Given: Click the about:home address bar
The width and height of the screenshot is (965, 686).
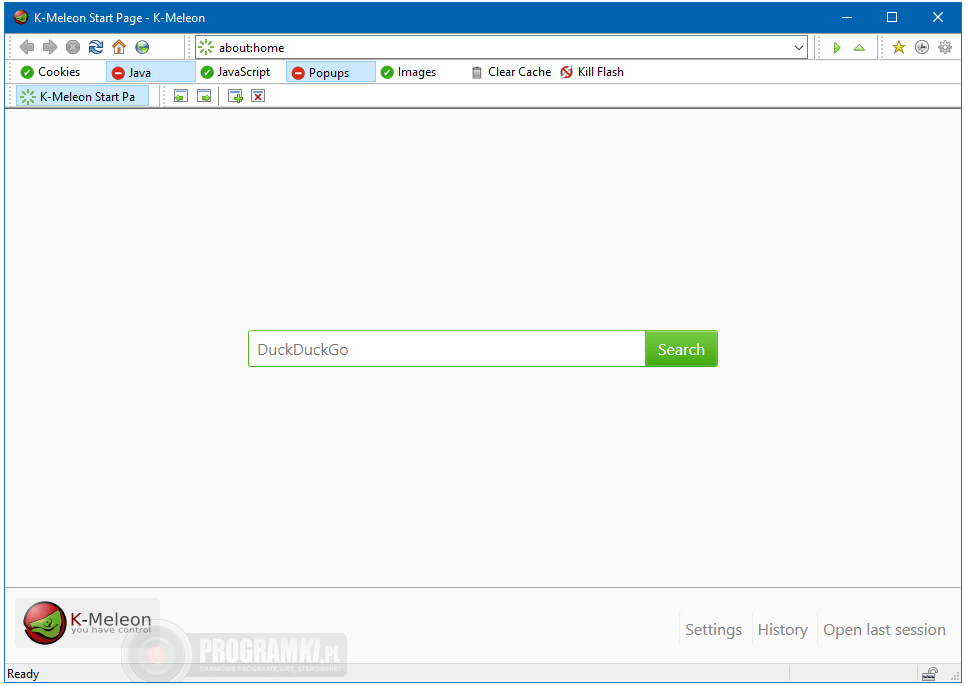Looking at the screenshot, I should [x=502, y=47].
